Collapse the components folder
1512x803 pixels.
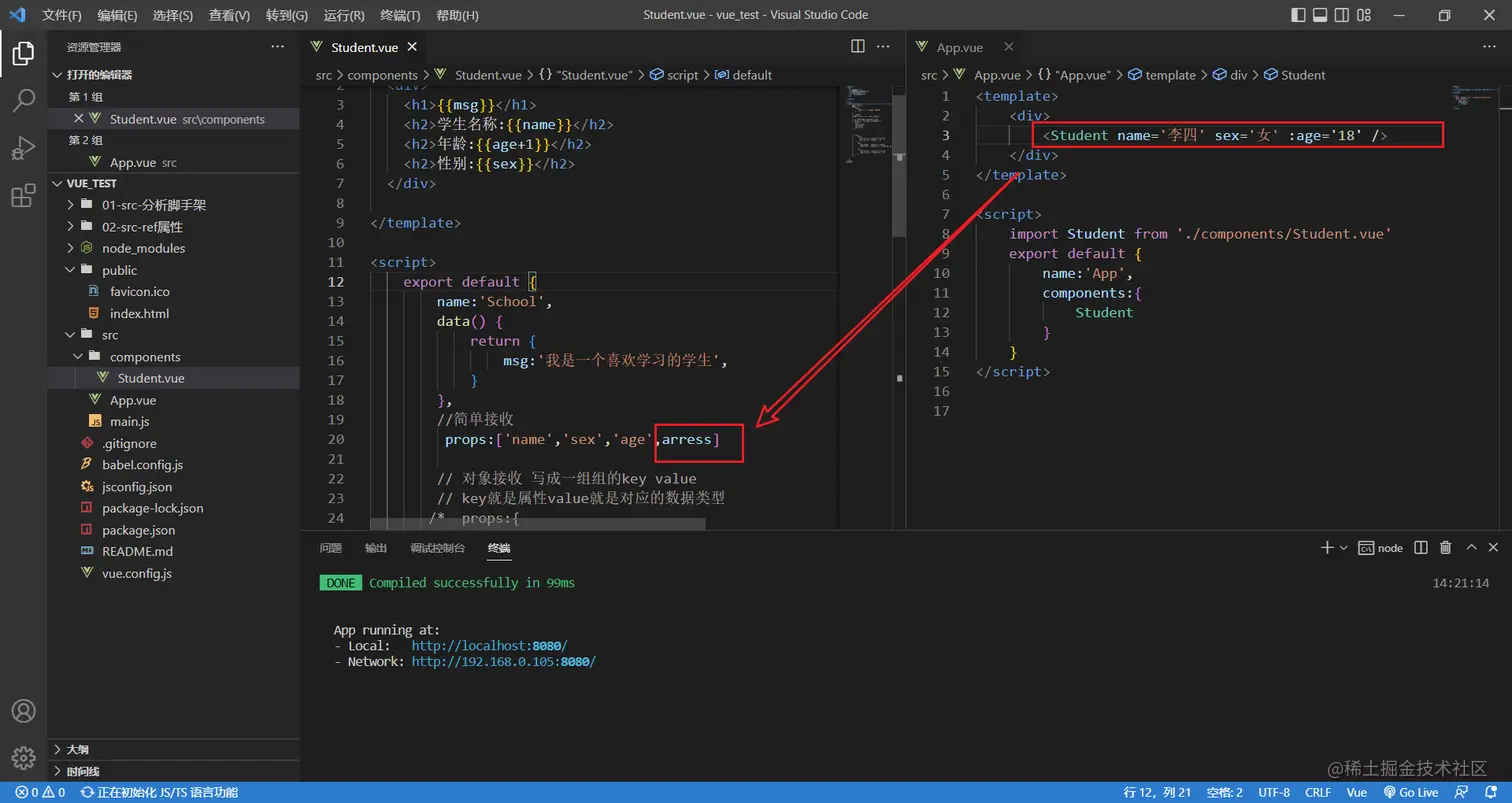(79, 357)
